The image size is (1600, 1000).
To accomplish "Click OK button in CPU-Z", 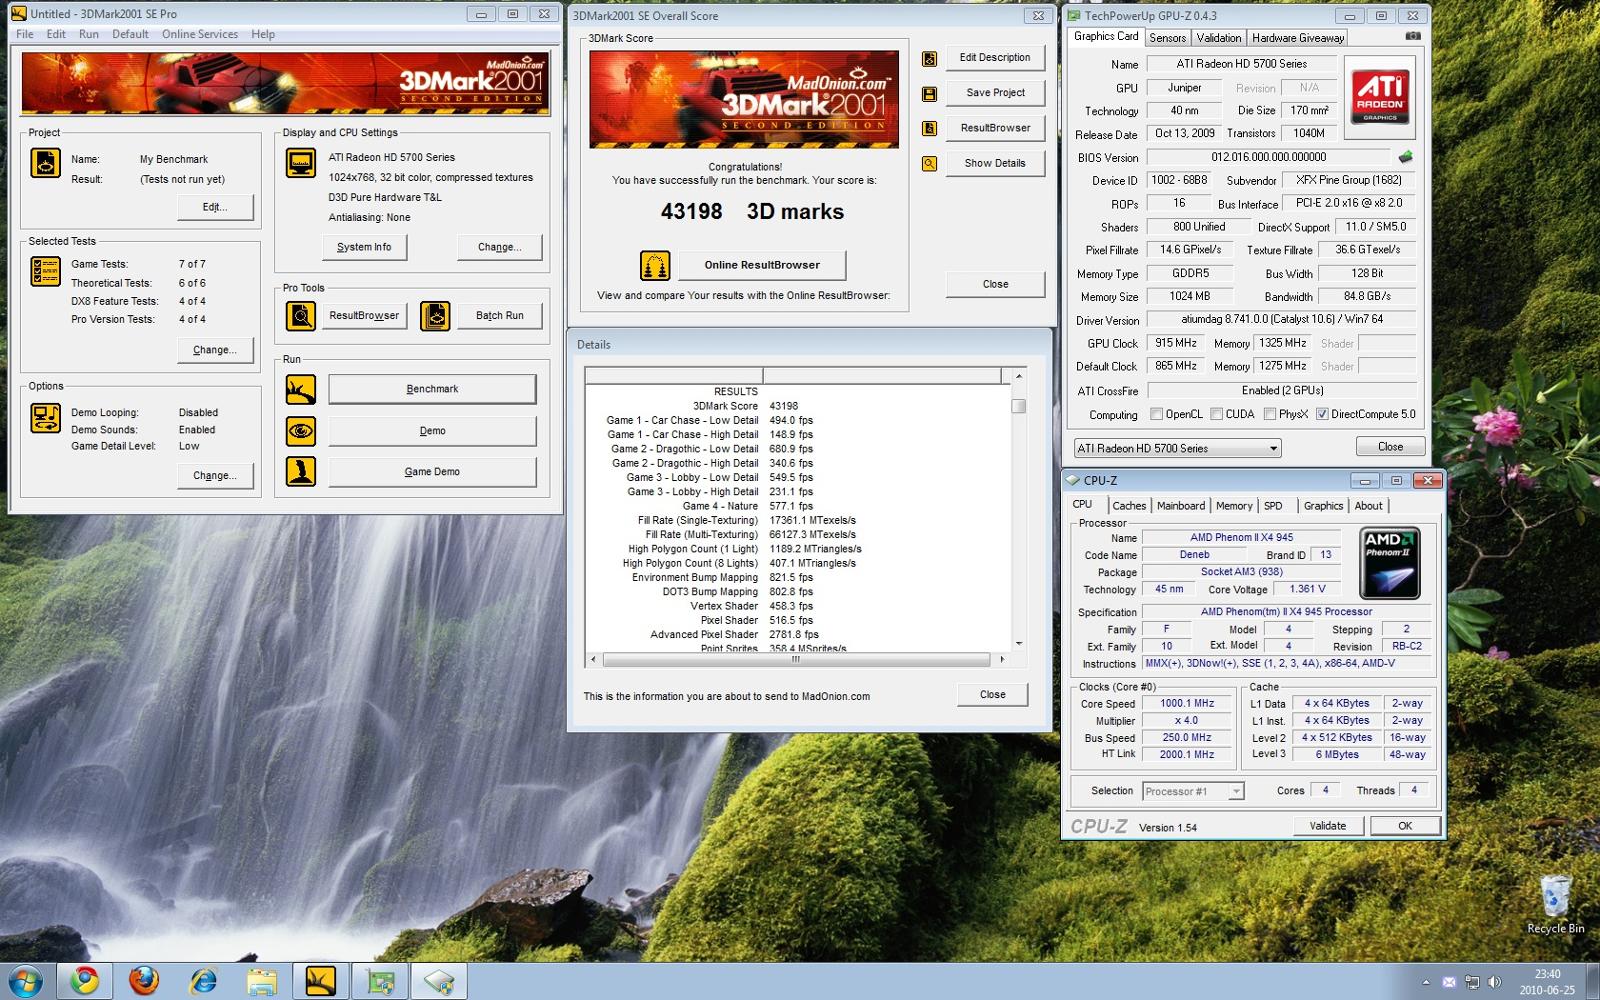I will click(1405, 826).
